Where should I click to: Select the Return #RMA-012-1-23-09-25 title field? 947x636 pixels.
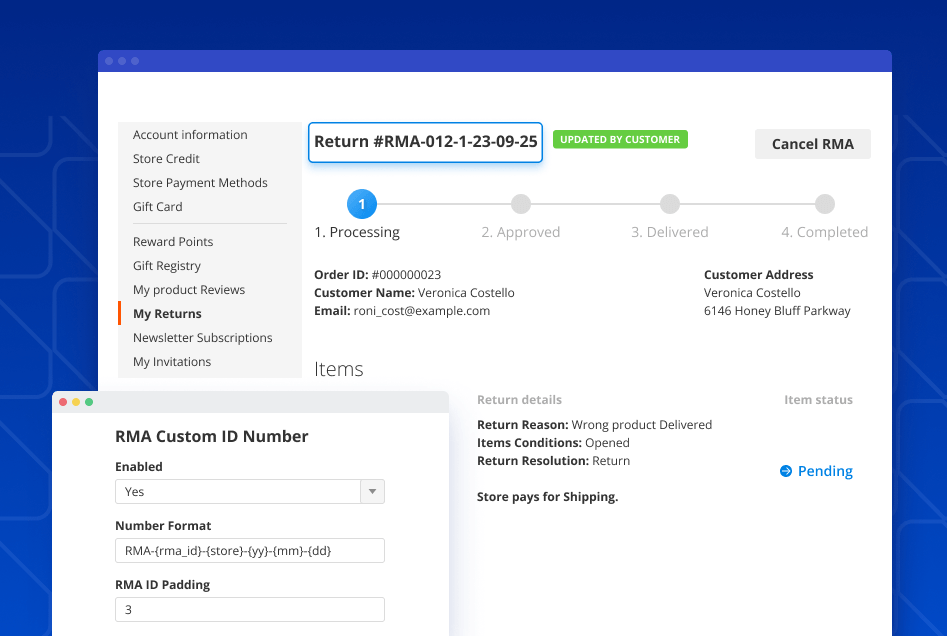click(425, 142)
